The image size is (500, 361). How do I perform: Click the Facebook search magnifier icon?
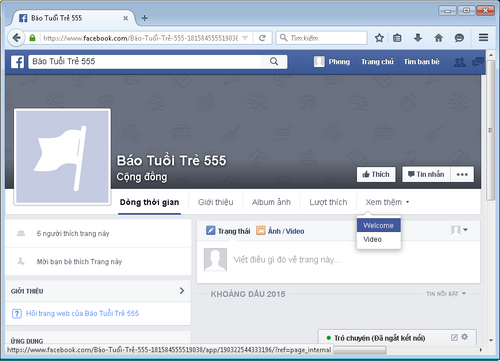click(x=274, y=61)
